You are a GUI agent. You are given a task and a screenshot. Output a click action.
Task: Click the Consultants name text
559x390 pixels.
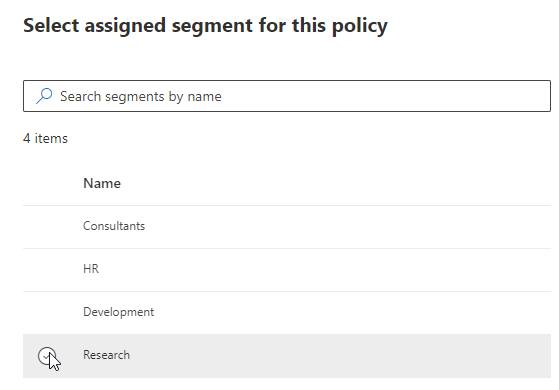(114, 226)
